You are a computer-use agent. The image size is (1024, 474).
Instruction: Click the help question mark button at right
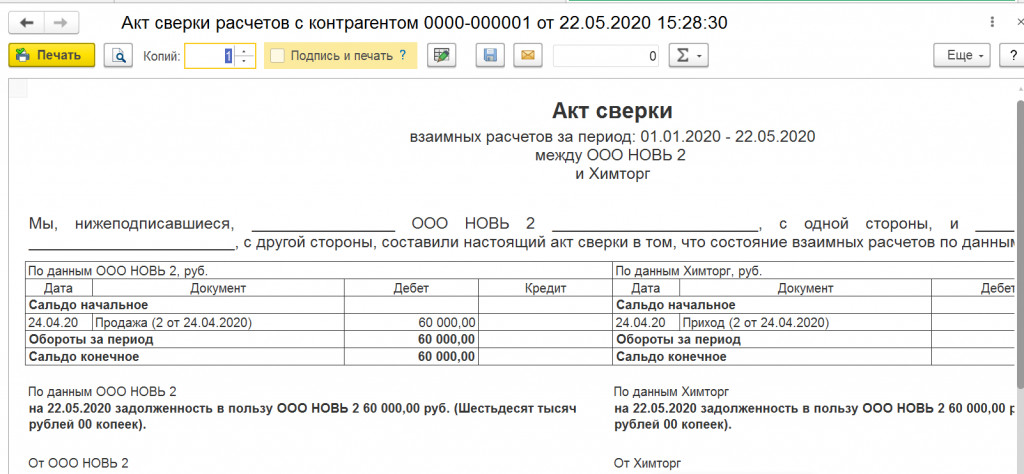1011,56
